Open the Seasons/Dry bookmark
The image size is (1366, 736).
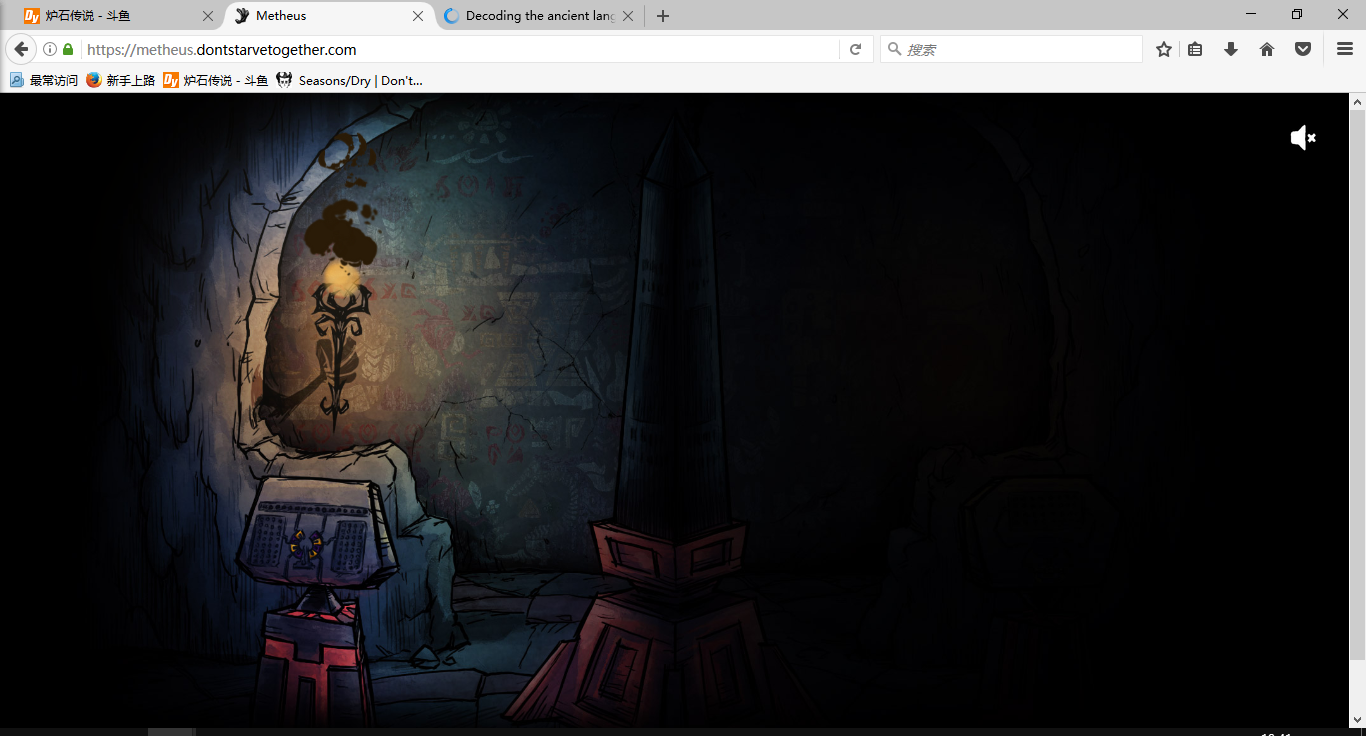350,80
